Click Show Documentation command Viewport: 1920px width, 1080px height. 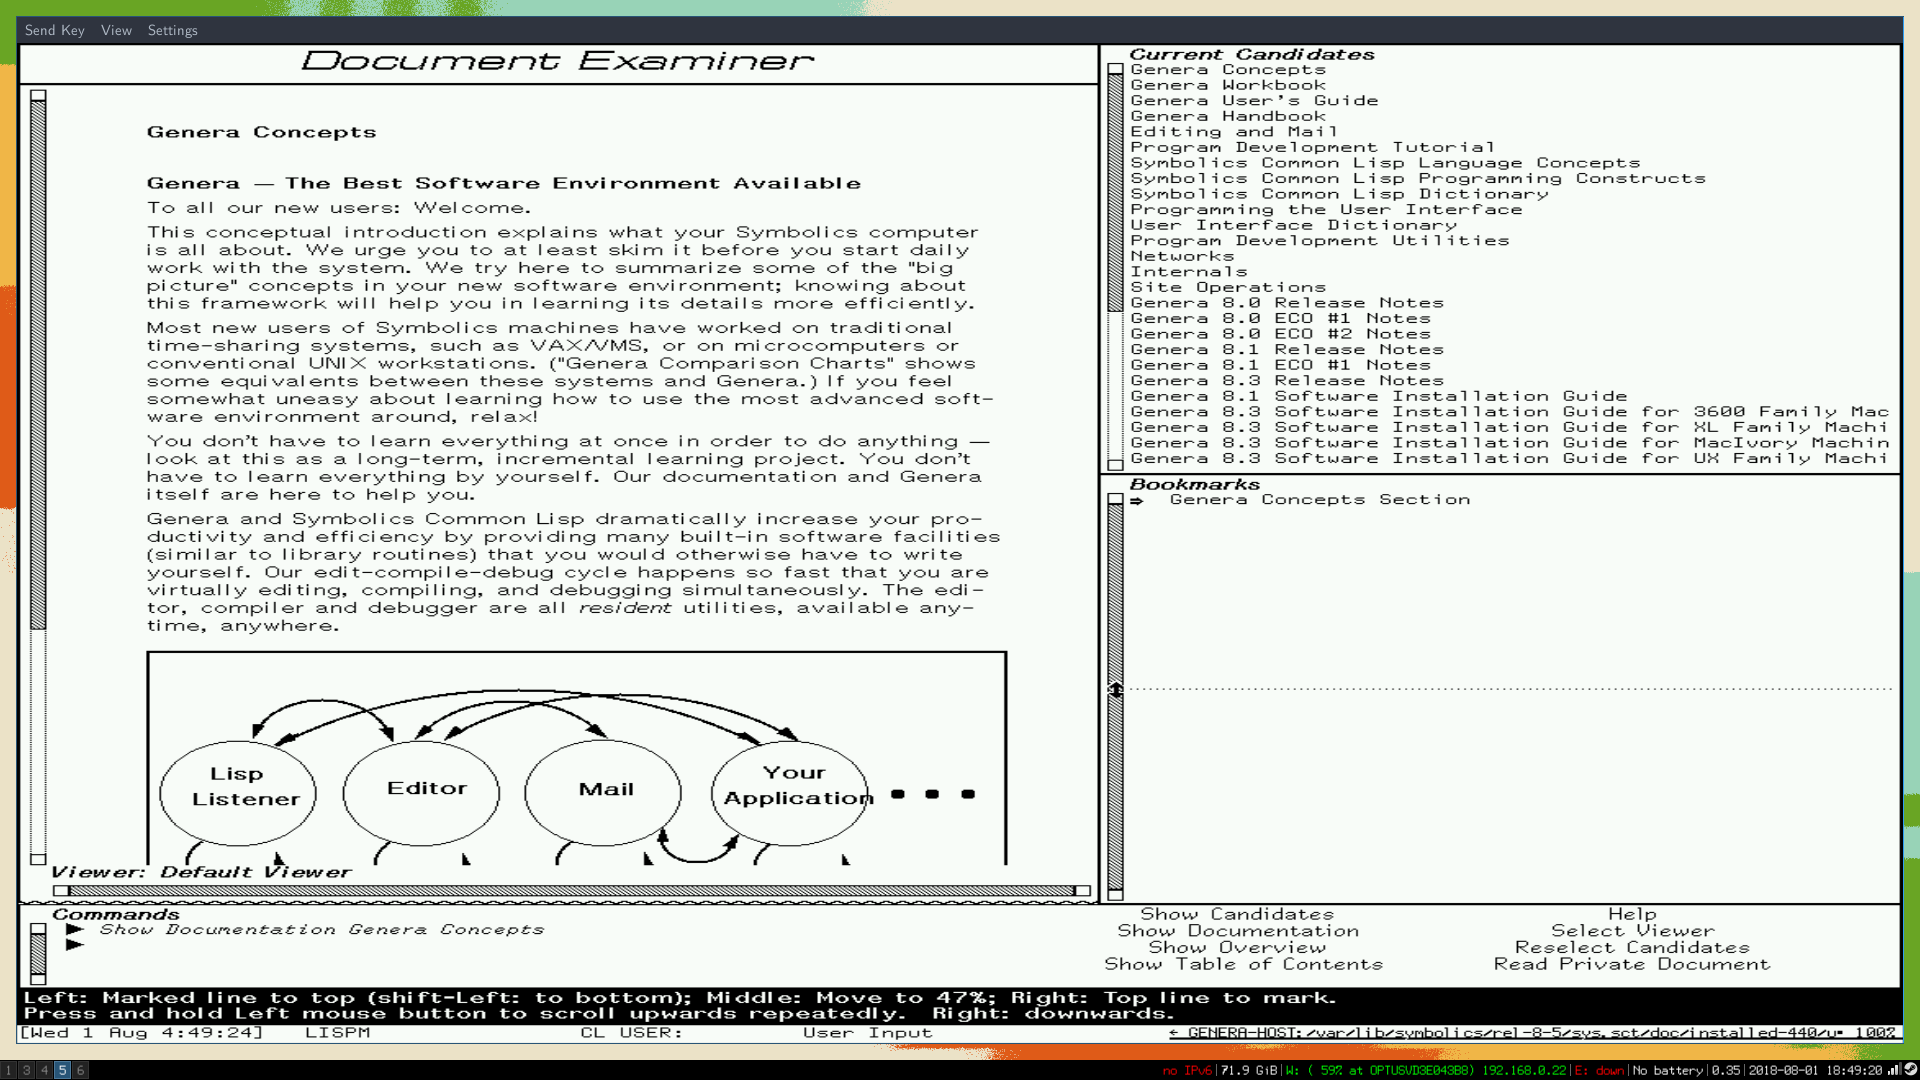(x=1238, y=931)
